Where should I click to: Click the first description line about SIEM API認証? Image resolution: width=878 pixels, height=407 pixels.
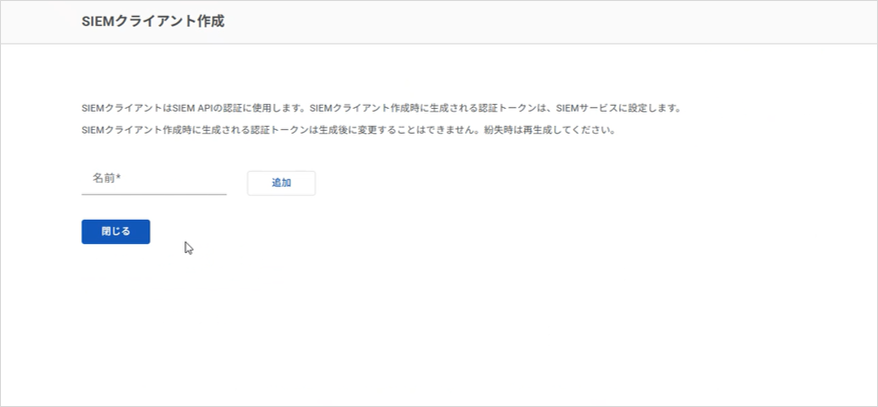[x=380, y=108]
